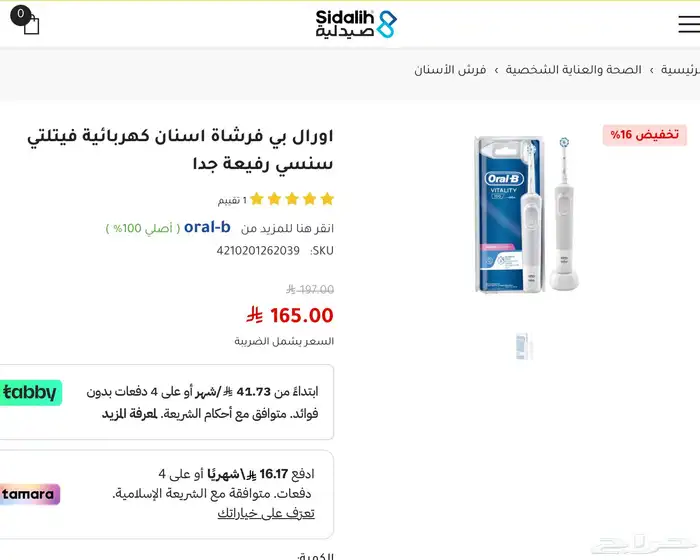Click the product title heading
700x560 pixels.
pos(180,150)
